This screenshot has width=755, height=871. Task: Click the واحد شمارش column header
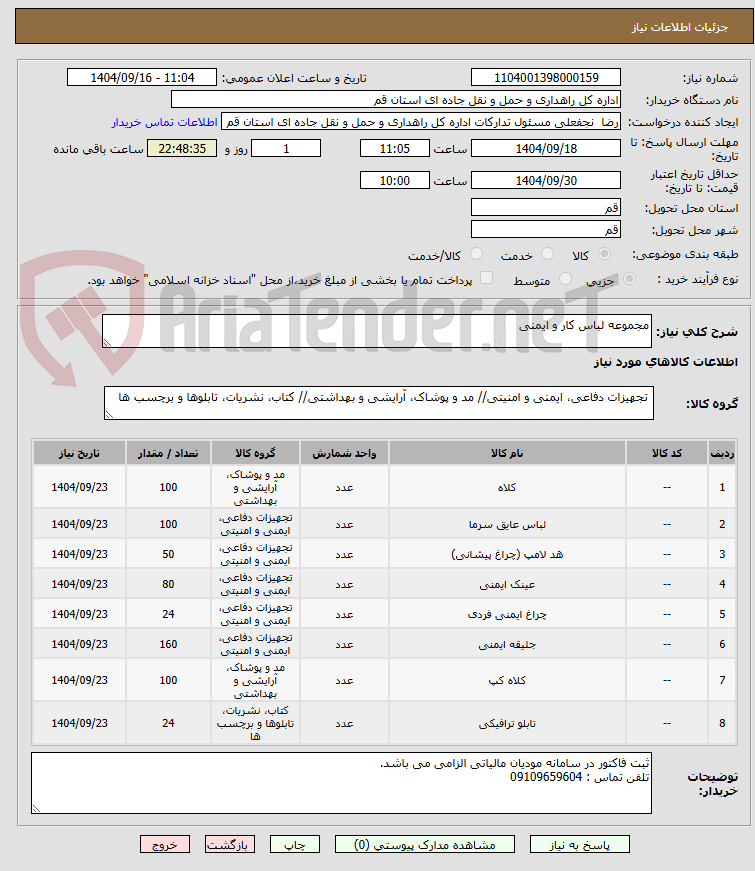[344, 453]
